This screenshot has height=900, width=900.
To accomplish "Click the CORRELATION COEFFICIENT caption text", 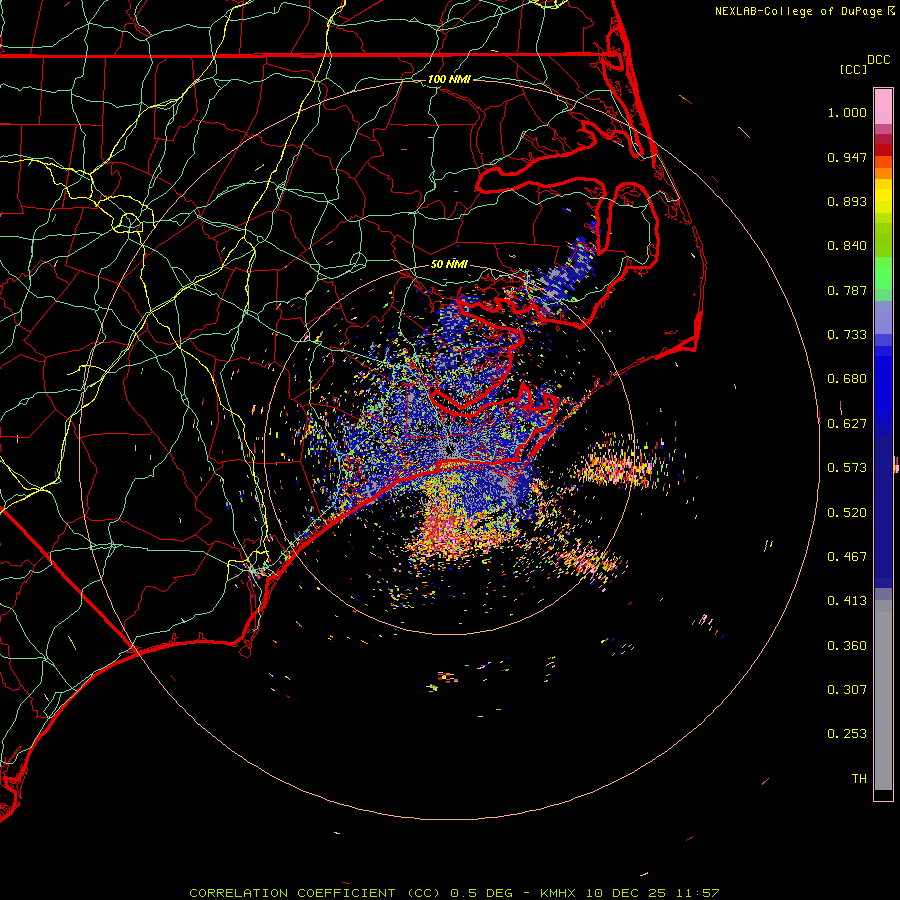I will pos(292,893).
